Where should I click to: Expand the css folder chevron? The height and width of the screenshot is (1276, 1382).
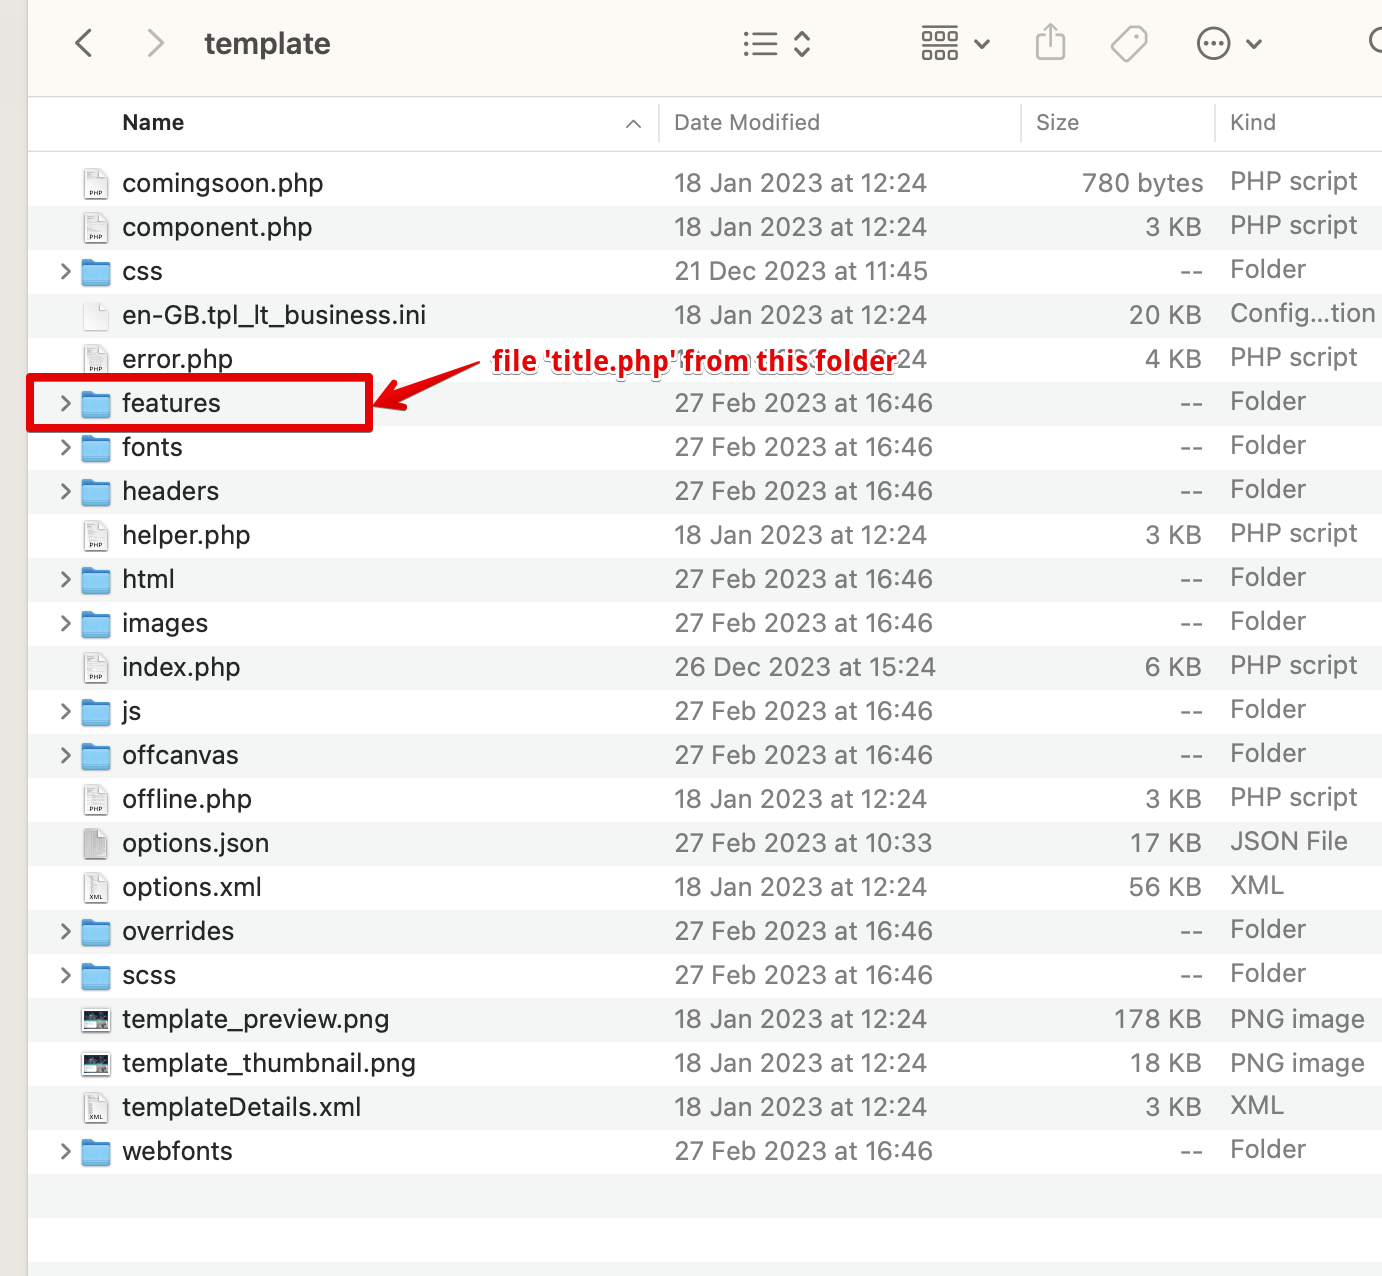click(x=66, y=272)
